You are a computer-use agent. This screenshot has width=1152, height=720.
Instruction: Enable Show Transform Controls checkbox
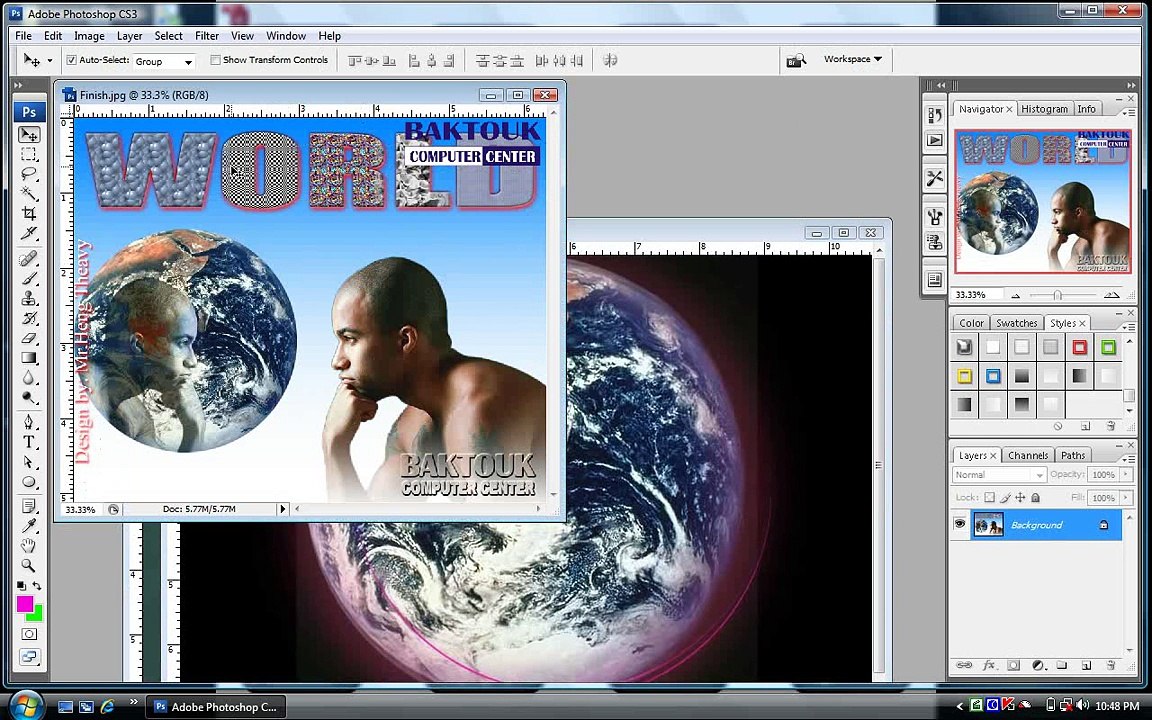[215, 60]
